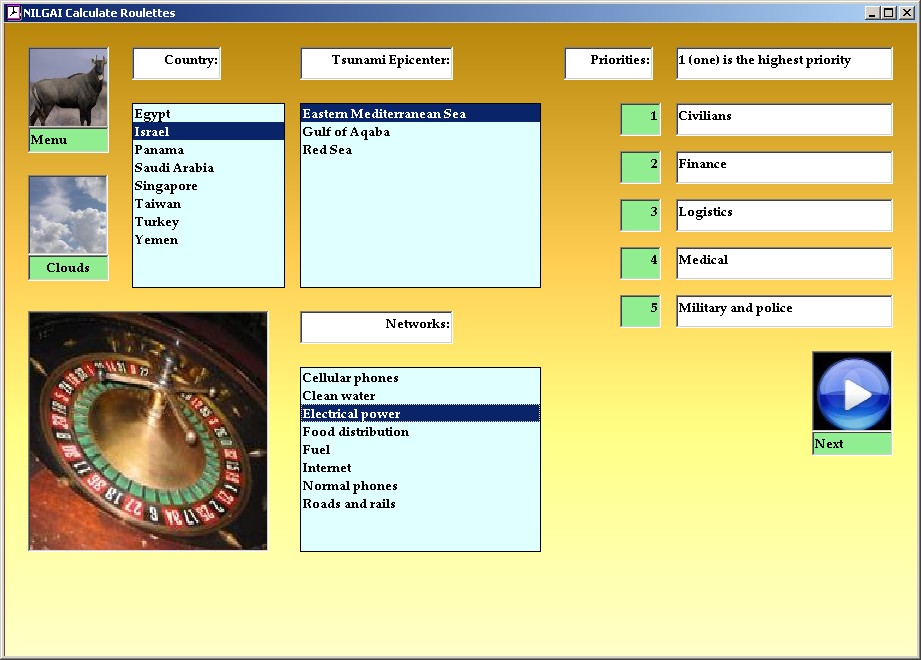
Task: Click the NILGAI title bar application icon
Action: (13, 13)
